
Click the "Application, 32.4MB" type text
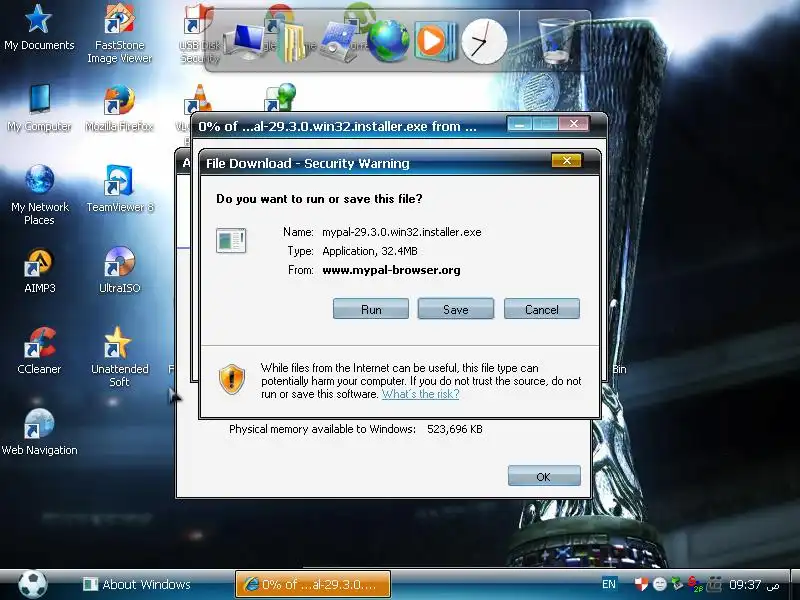pyautogui.click(x=370, y=251)
